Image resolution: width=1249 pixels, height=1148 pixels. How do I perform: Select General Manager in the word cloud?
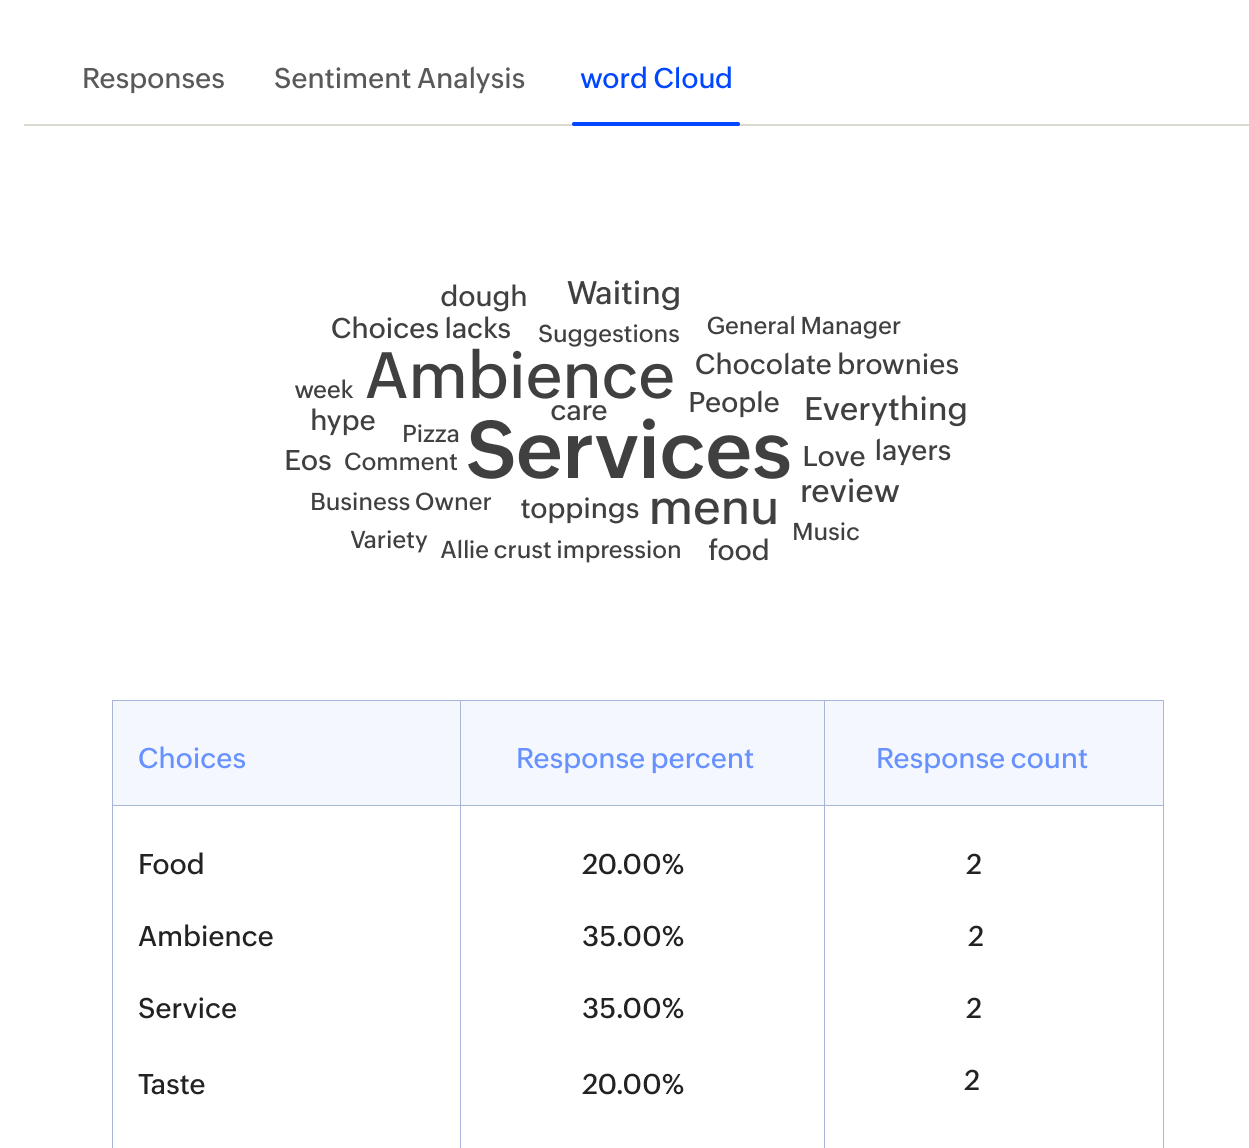tap(803, 326)
